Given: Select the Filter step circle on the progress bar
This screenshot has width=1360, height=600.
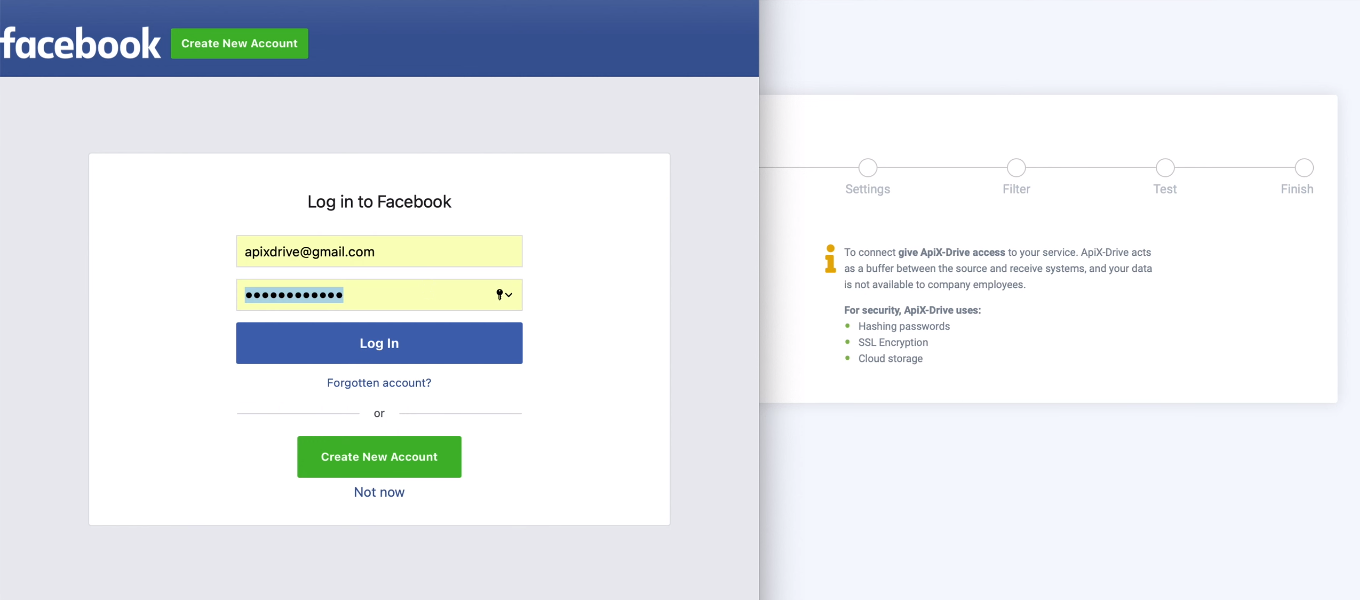Looking at the screenshot, I should (1016, 168).
